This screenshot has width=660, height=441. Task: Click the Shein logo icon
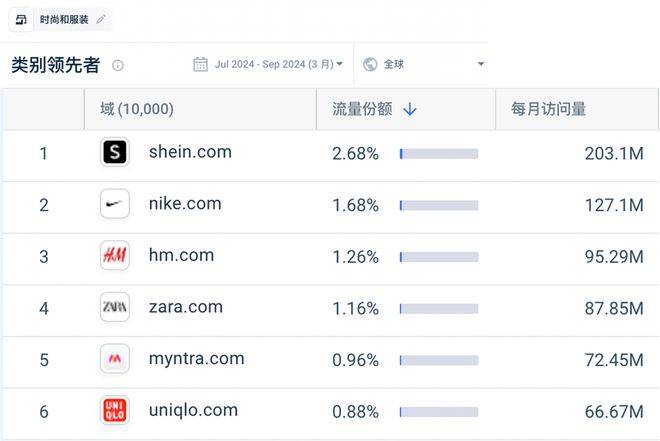point(115,152)
